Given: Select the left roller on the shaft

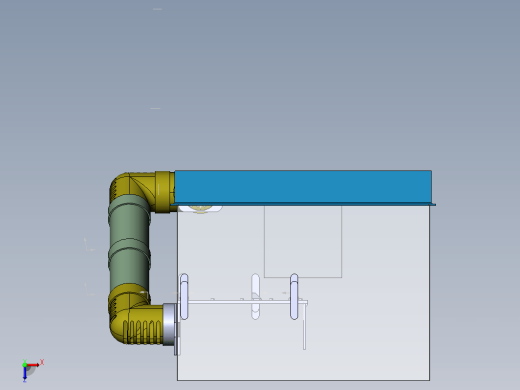Looking at the screenshot, I should [x=184, y=297].
